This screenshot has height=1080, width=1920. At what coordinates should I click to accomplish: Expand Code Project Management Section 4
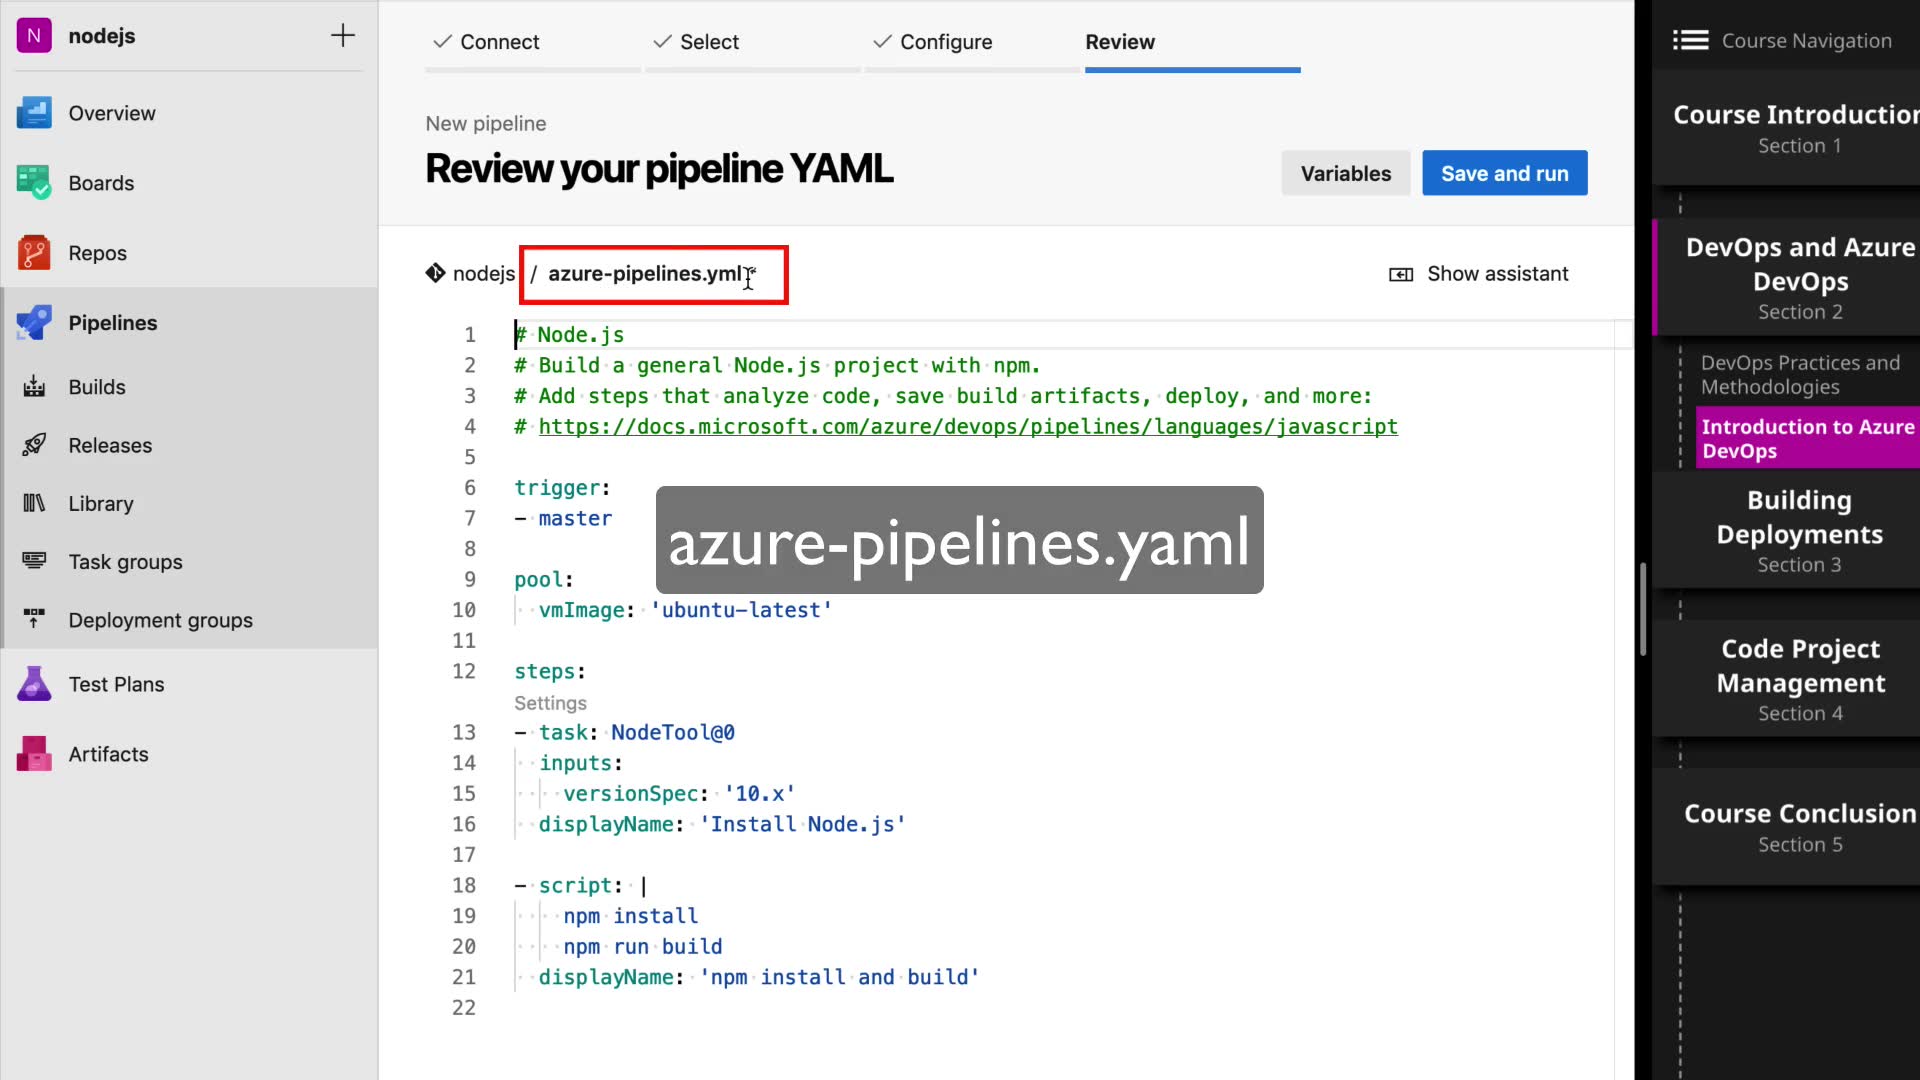pyautogui.click(x=1799, y=679)
